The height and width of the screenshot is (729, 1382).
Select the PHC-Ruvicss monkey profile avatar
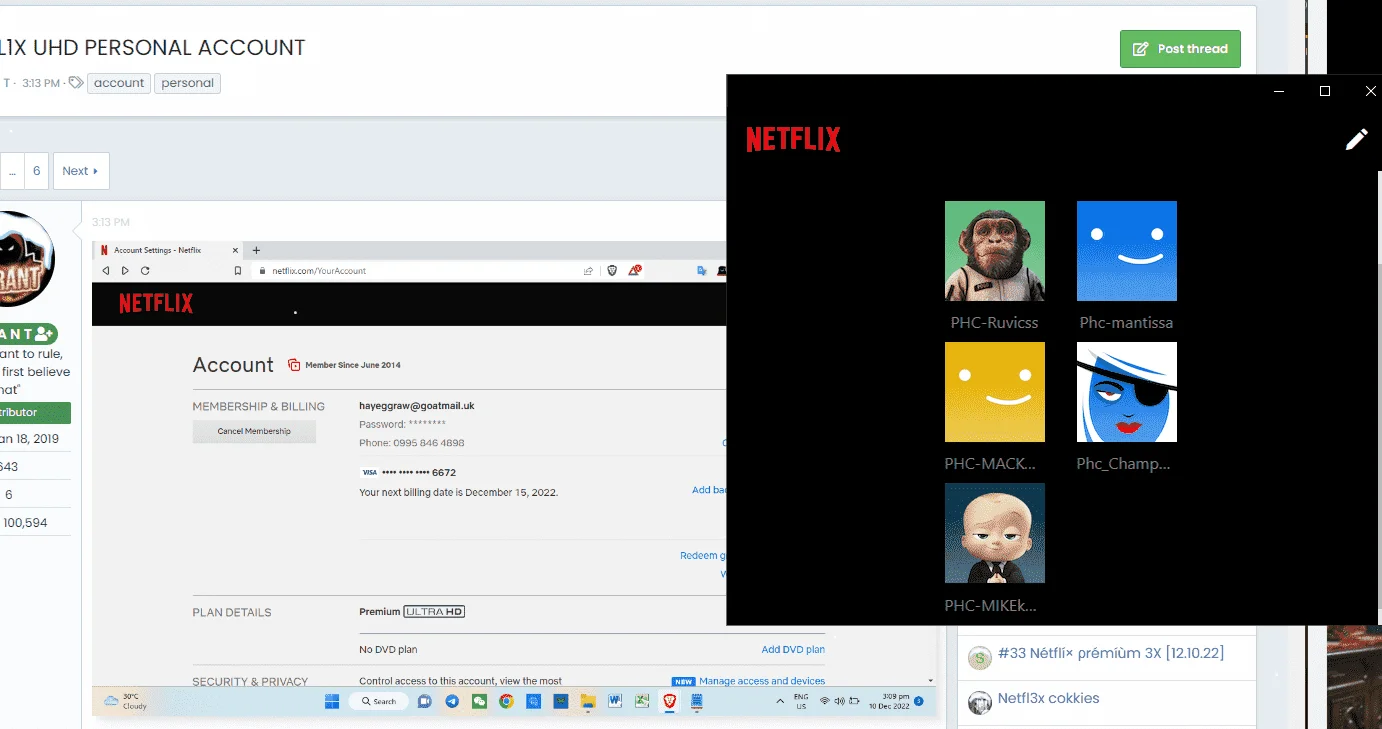coord(995,251)
